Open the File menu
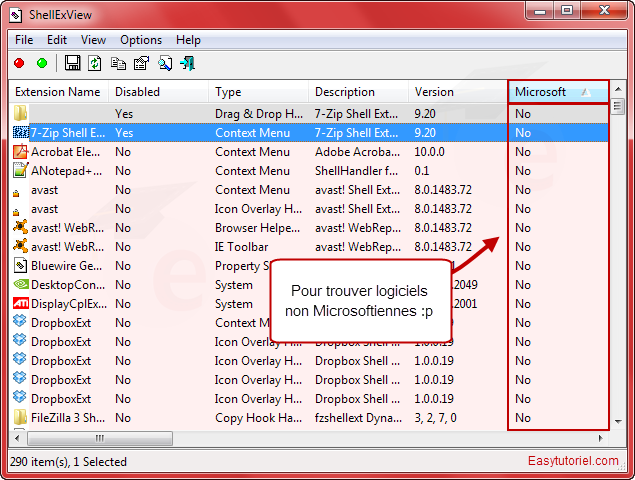The width and height of the screenshot is (635, 480). pos(24,40)
